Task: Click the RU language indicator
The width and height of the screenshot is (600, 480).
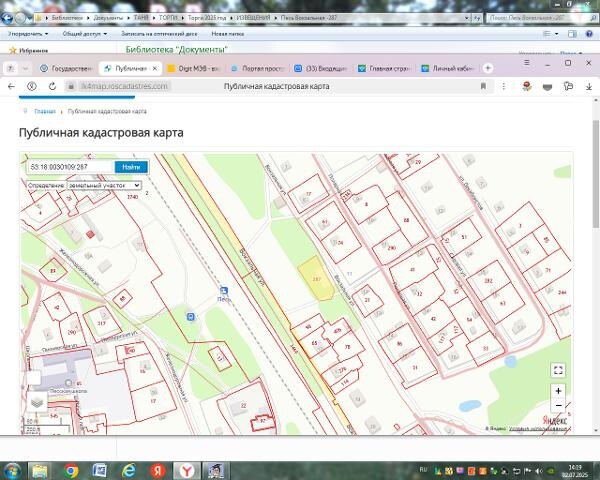Action: [x=423, y=469]
